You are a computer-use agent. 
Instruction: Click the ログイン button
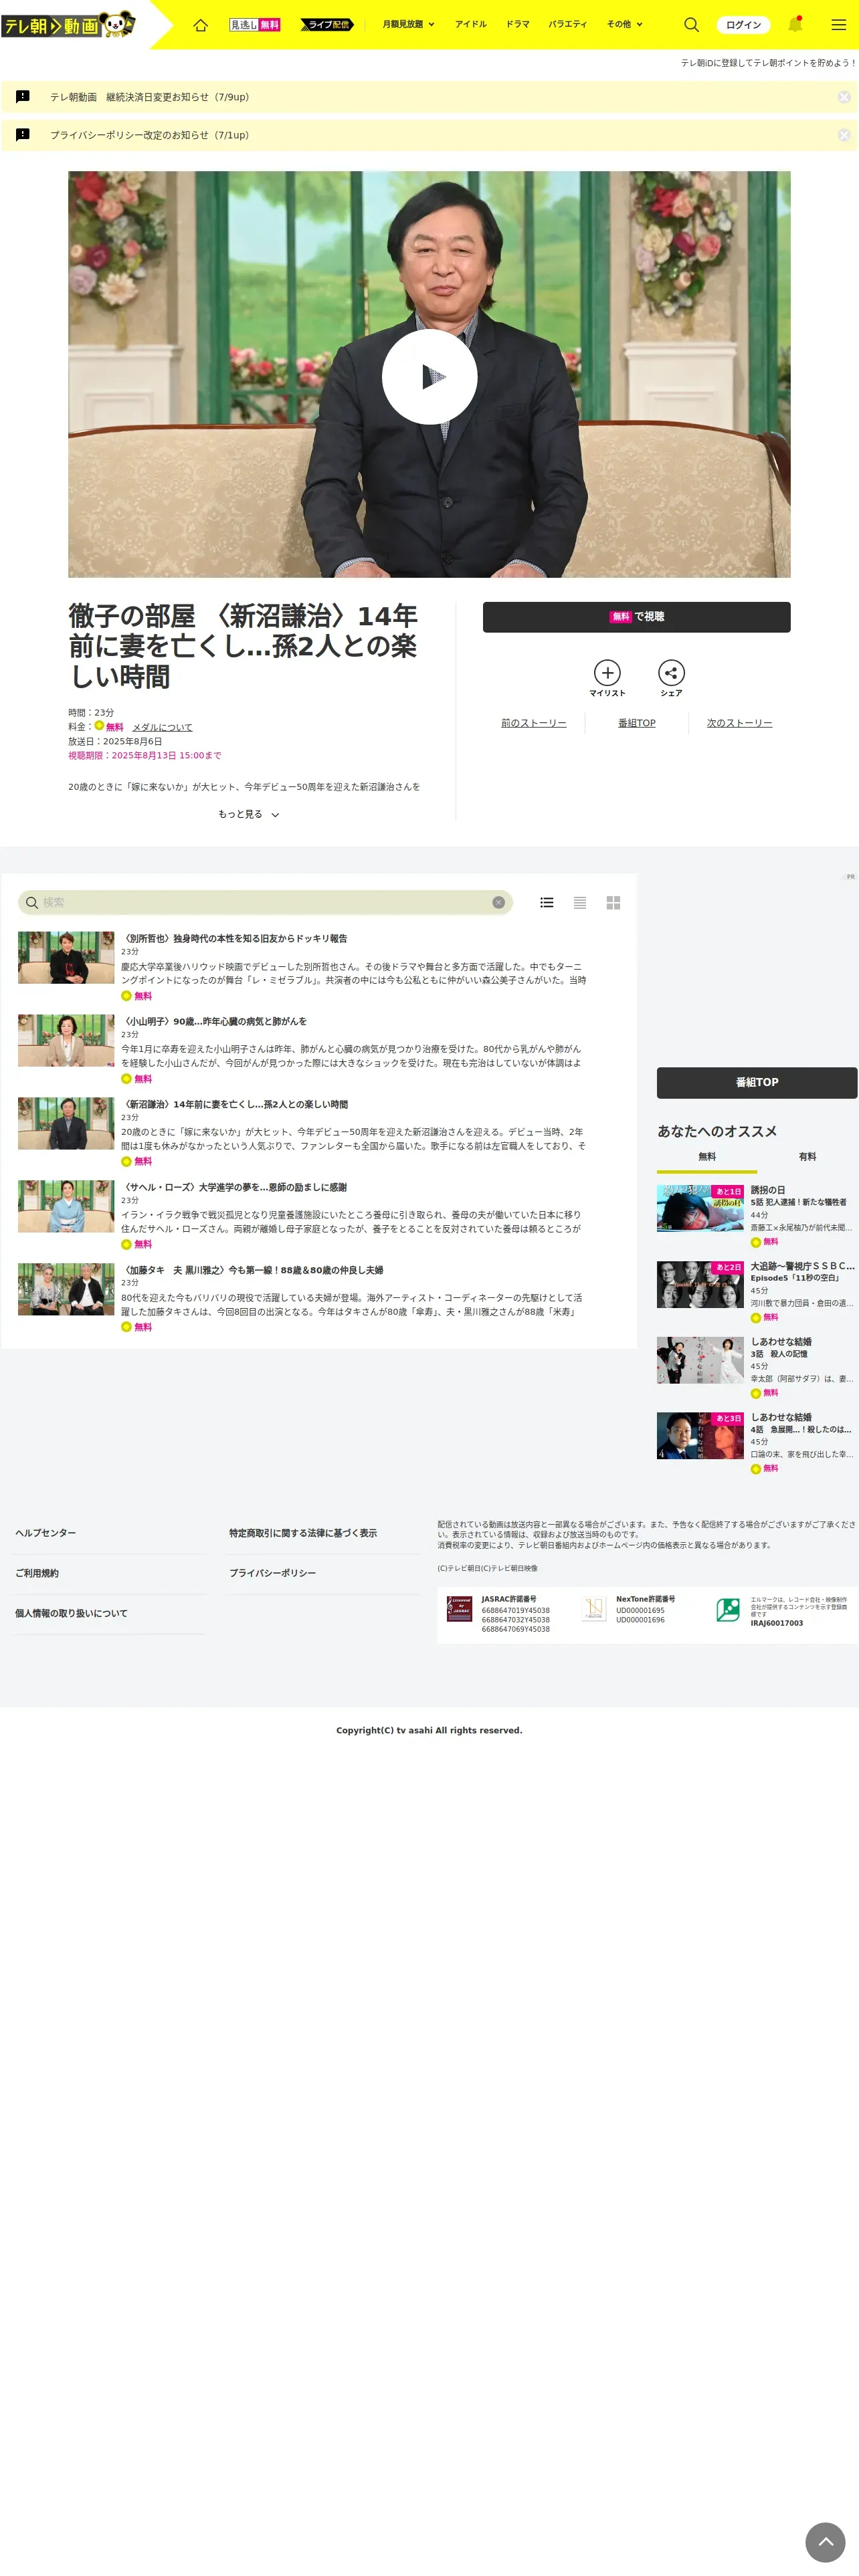[743, 25]
